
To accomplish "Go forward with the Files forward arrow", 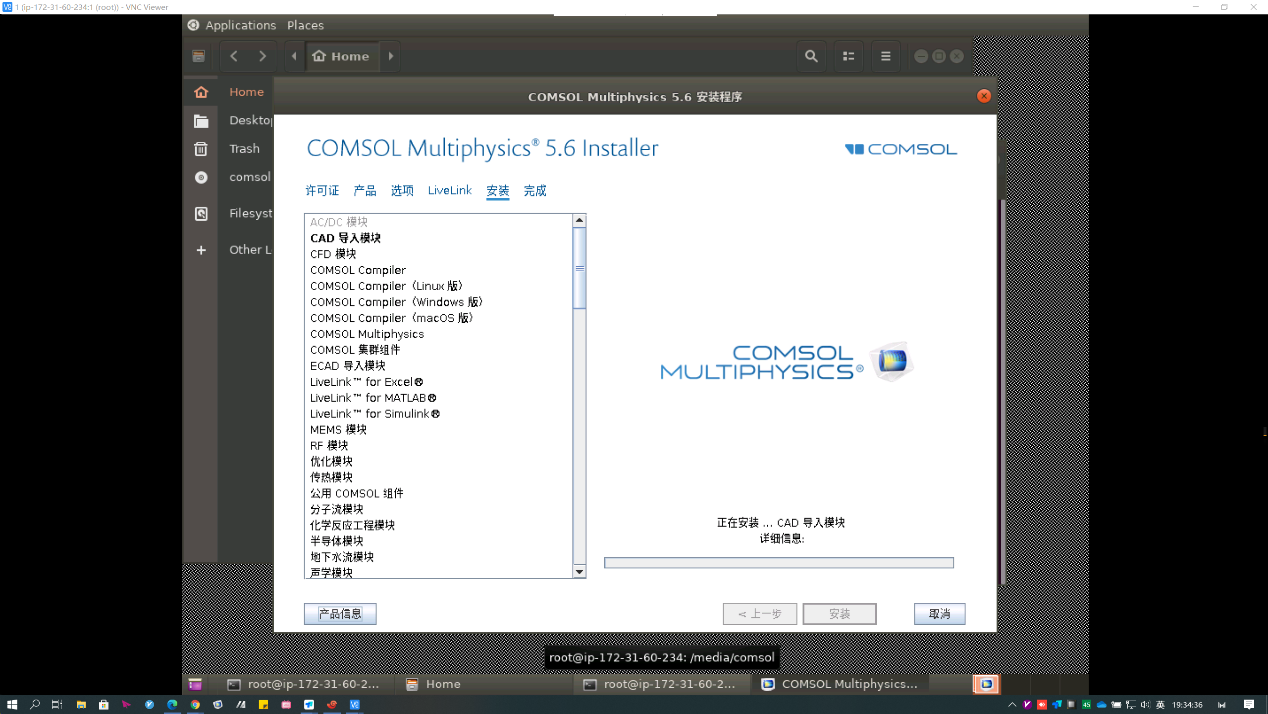I will tap(263, 57).
